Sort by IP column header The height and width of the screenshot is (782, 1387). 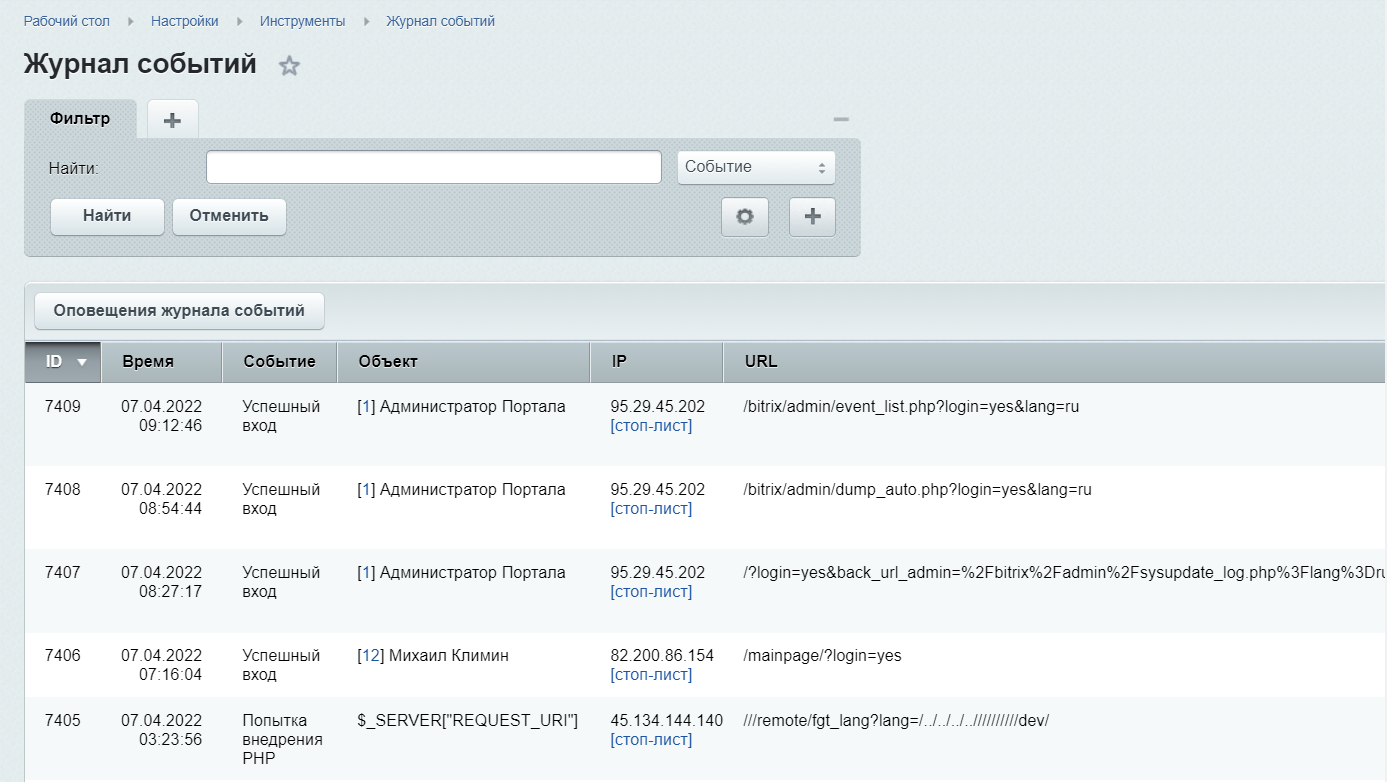(656, 362)
